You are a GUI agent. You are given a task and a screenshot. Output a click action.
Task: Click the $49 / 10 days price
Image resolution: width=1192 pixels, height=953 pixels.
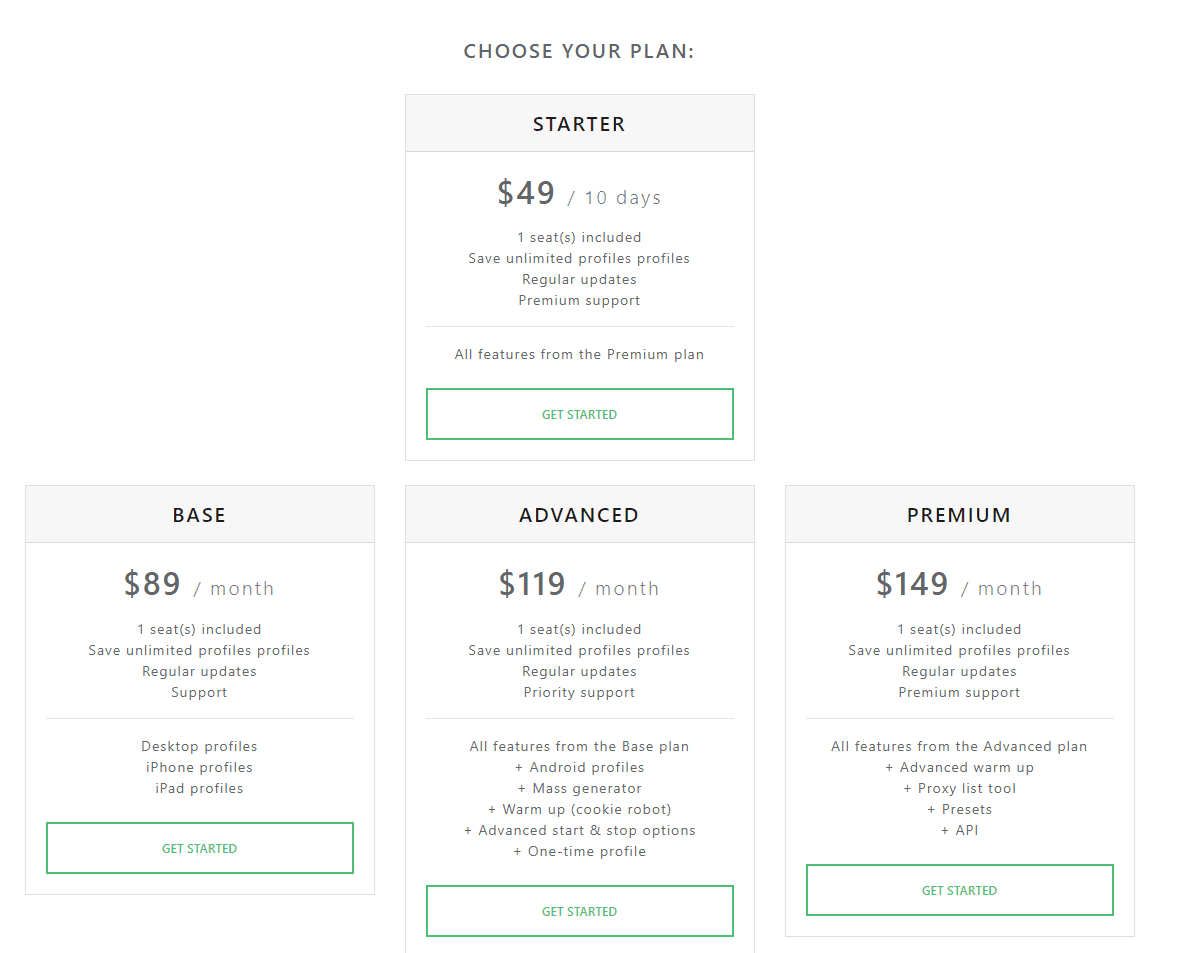click(x=579, y=193)
